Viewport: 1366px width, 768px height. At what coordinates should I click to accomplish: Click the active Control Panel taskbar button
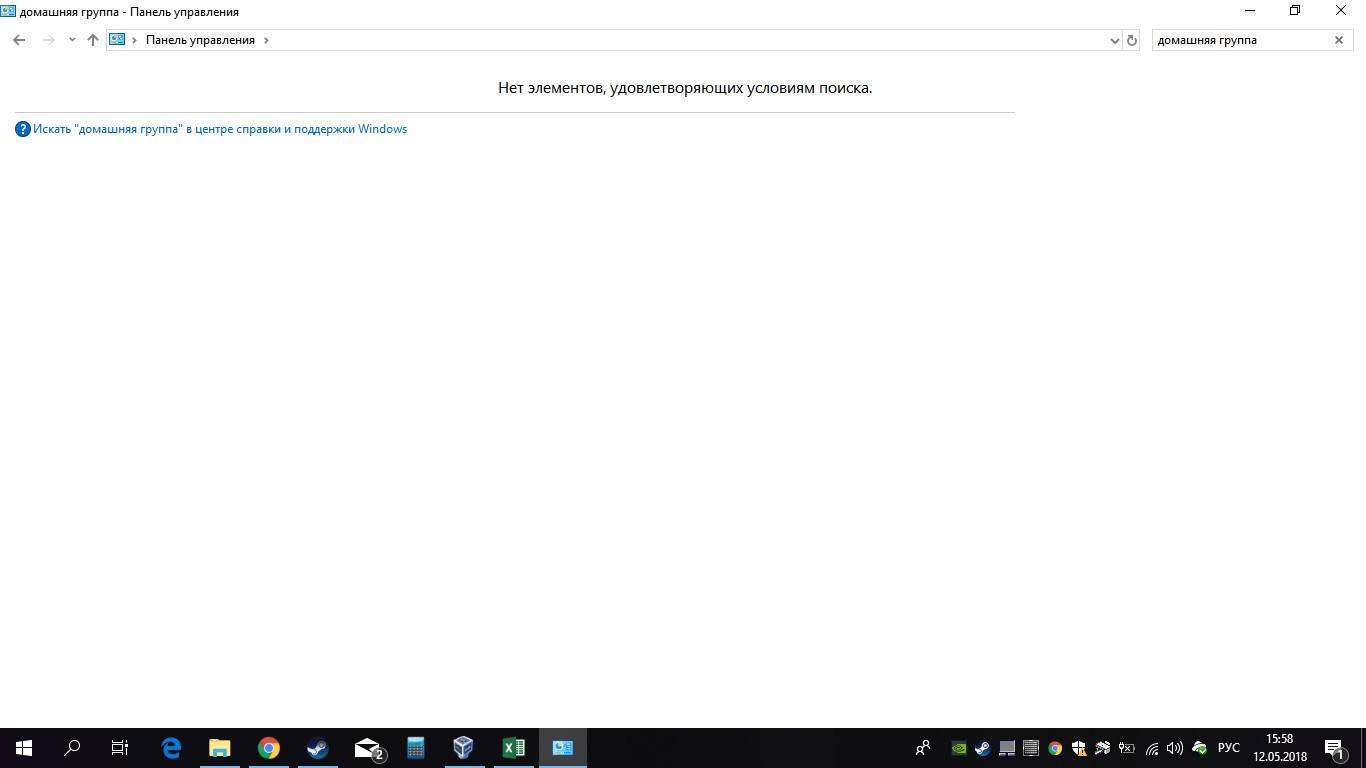563,747
